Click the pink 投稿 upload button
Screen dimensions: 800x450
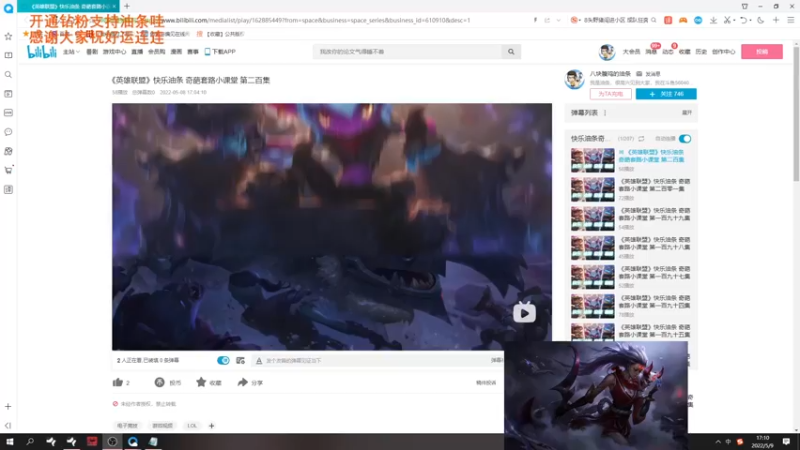762,52
